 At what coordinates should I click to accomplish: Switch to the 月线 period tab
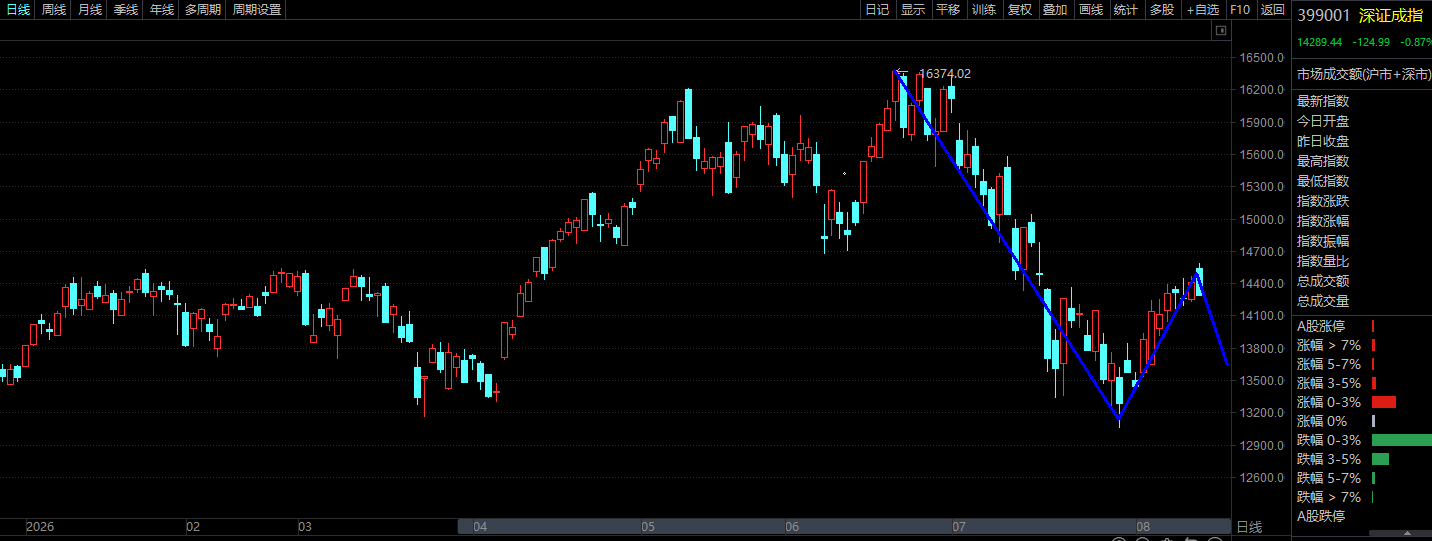click(x=89, y=10)
